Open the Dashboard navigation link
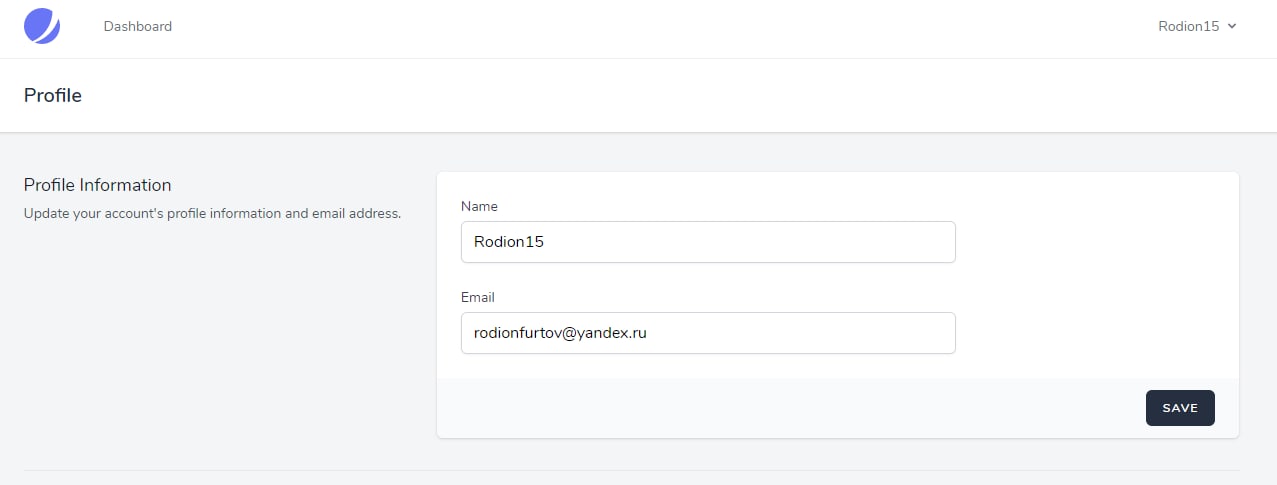The width and height of the screenshot is (1277, 485). pos(138,27)
